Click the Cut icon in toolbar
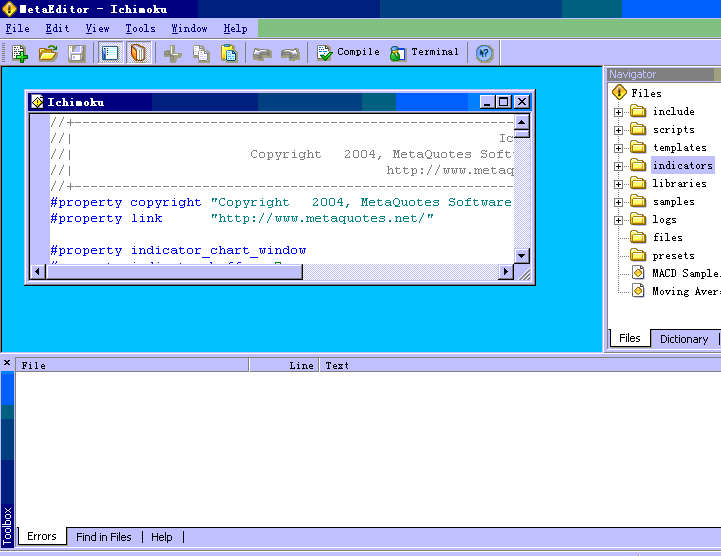 coord(172,53)
